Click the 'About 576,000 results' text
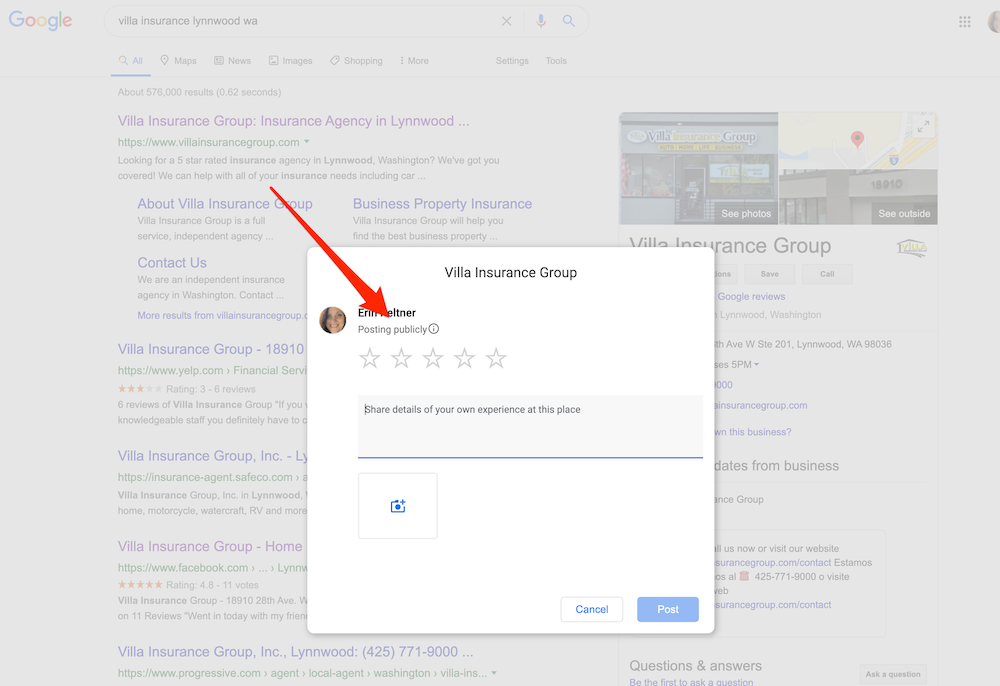The width and height of the screenshot is (1000, 686). tap(200, 92)
